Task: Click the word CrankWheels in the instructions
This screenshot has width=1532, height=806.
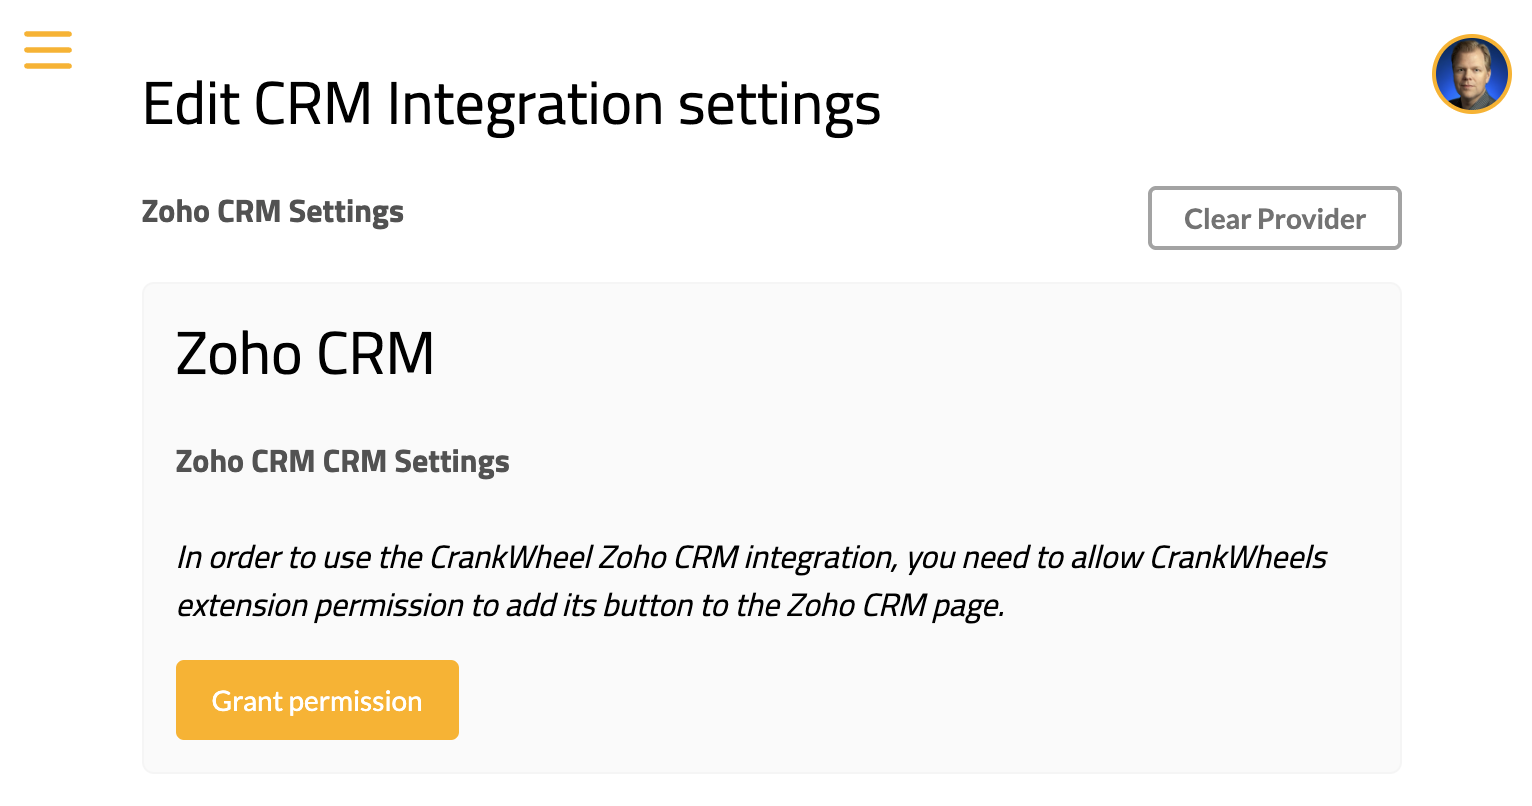Action: pos(1238,557)
